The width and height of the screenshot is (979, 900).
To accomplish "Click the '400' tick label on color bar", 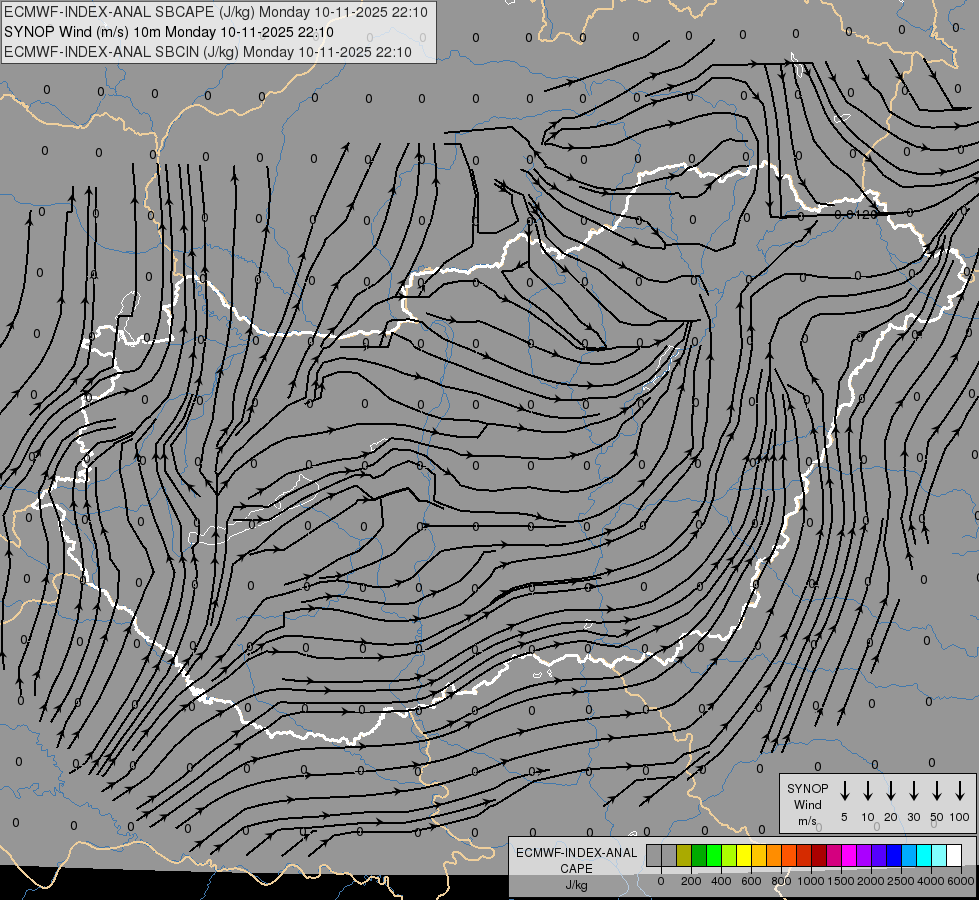I will pyautogui.click(x=721, y=881).
